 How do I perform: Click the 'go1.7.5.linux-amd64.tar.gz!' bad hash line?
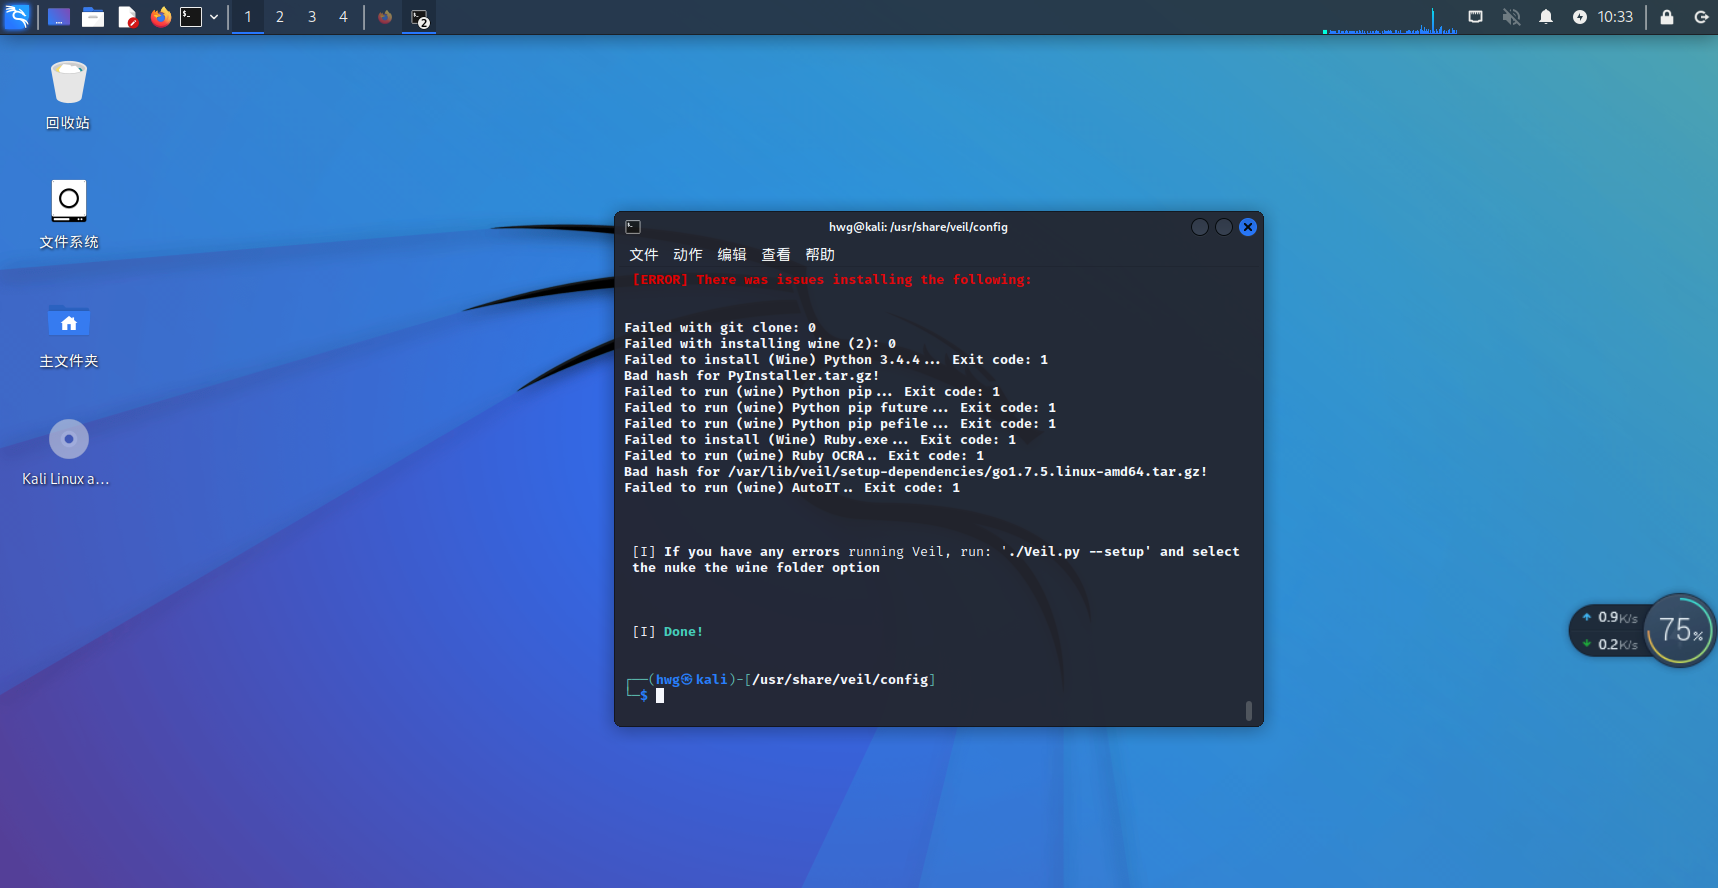[916, 472]
